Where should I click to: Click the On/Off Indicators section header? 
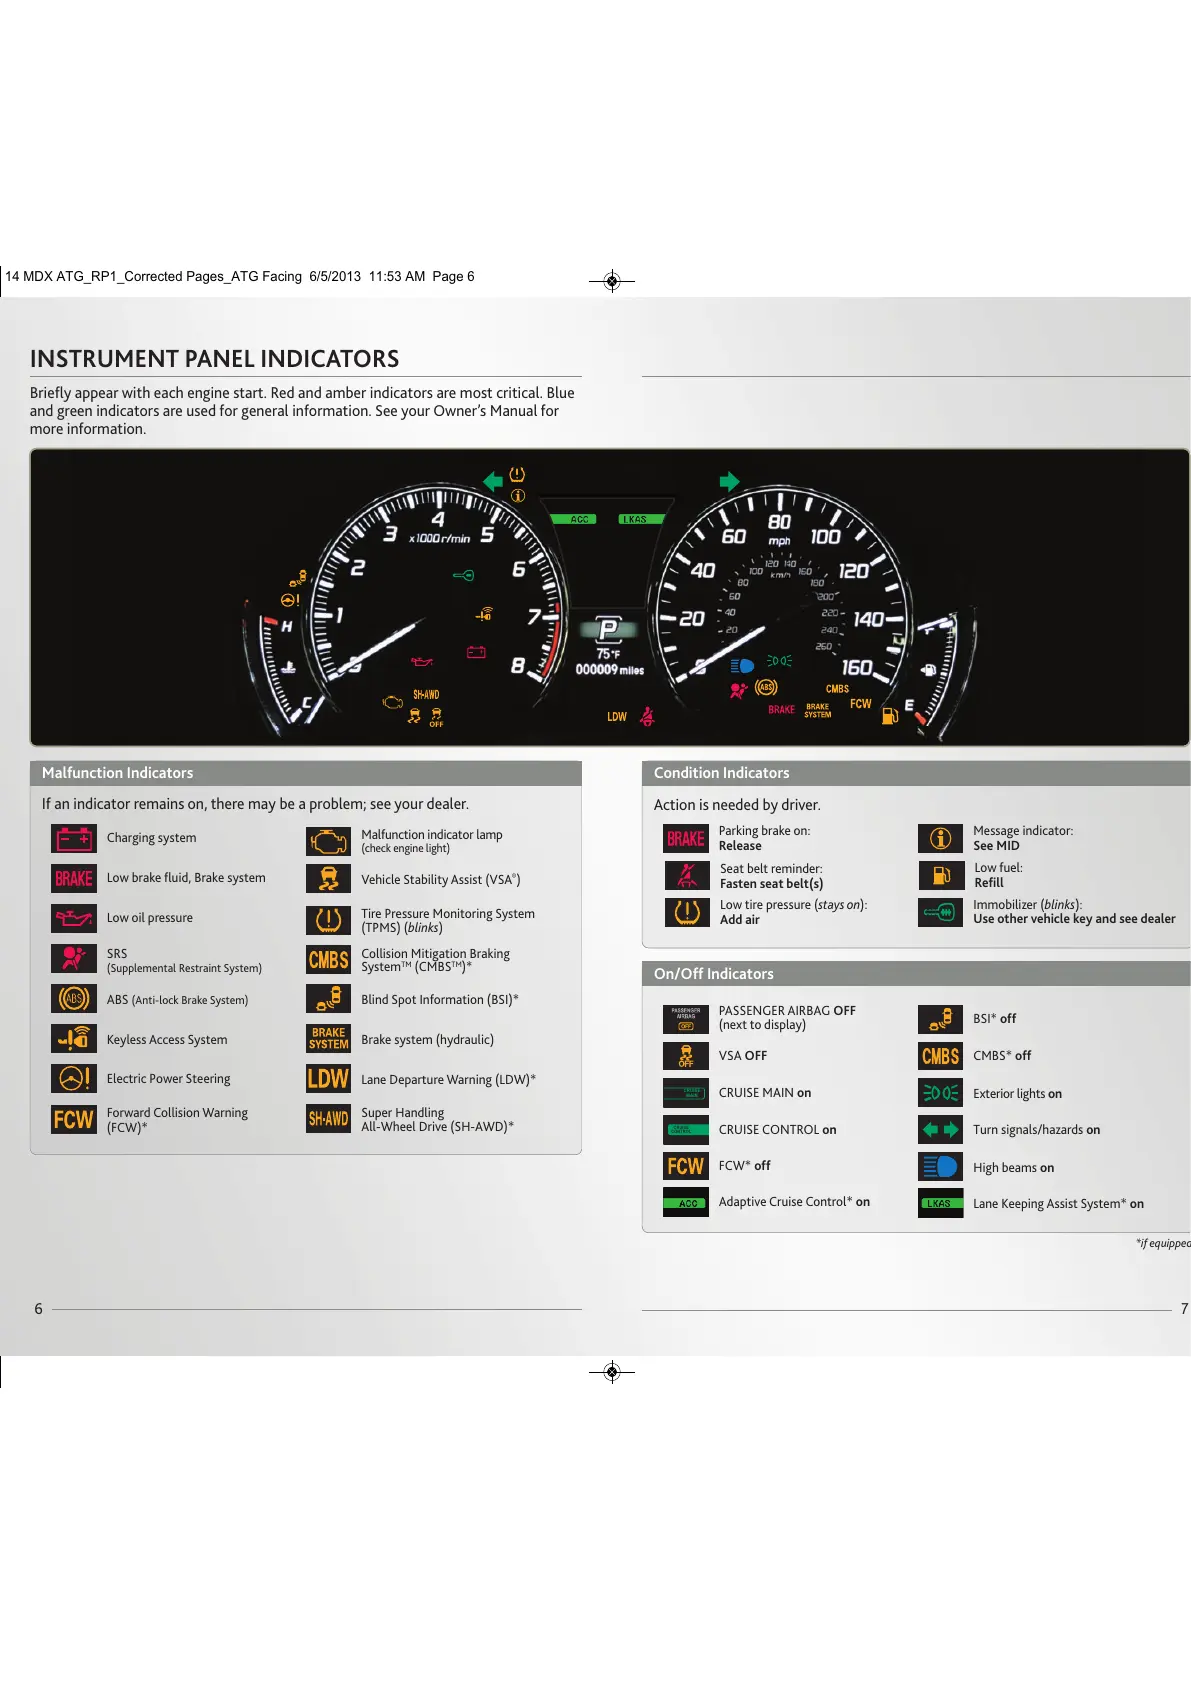click(x=916, y=974)
